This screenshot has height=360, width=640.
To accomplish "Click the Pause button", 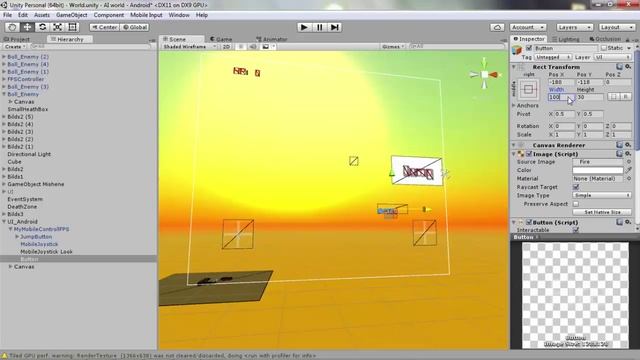I will (x=319, y=27).
